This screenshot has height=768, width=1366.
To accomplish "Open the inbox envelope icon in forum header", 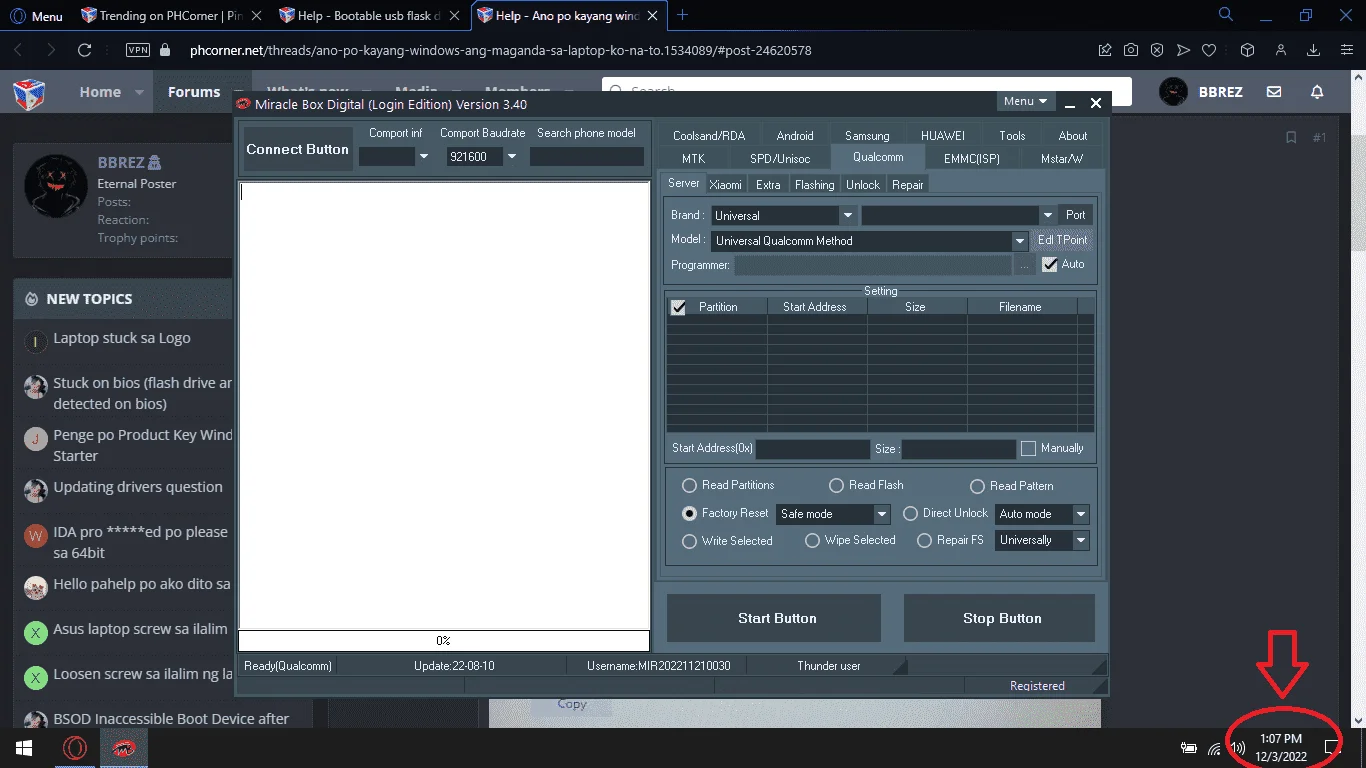I will point(1274,92).
